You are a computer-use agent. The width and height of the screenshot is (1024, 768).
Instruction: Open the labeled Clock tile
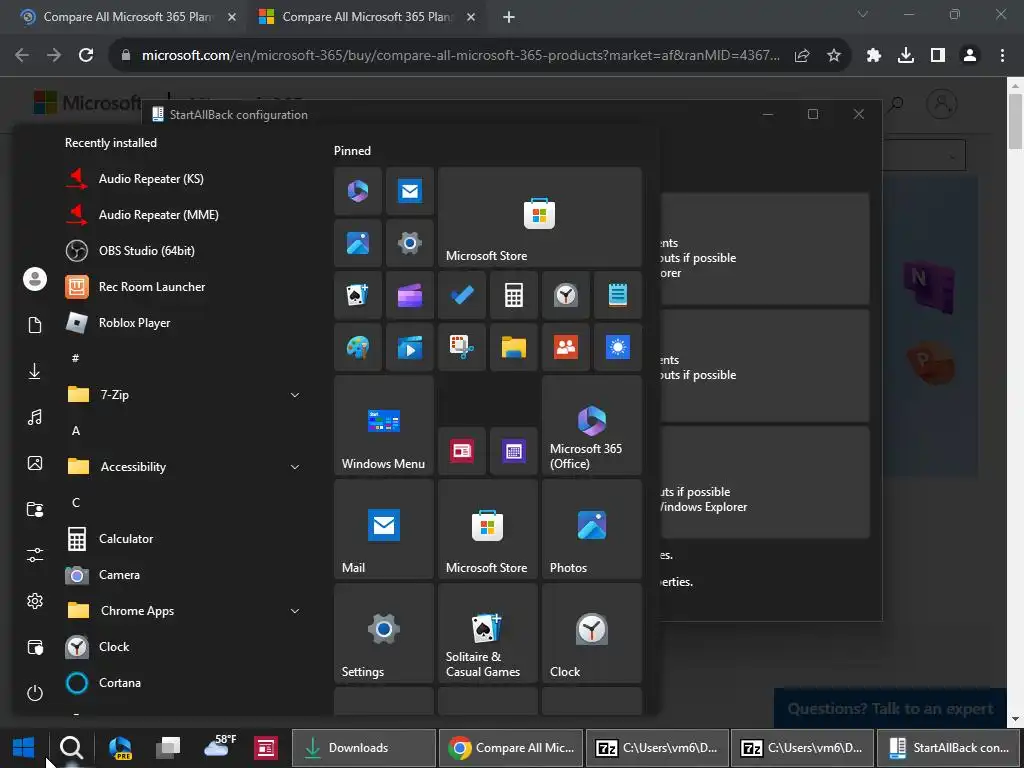592,633
